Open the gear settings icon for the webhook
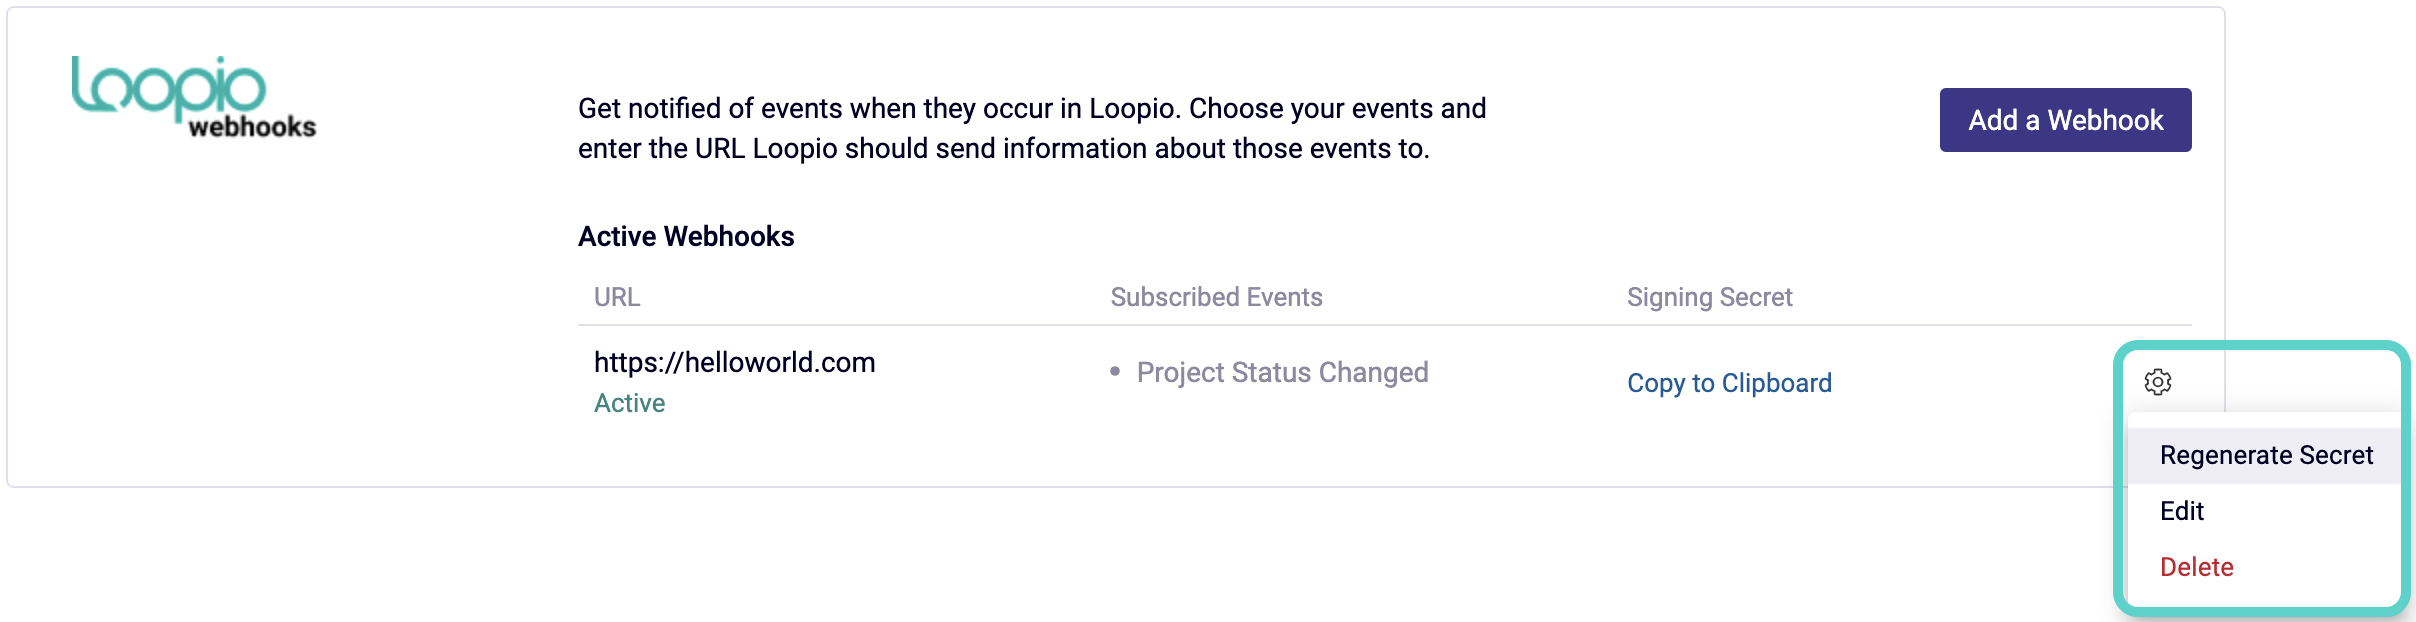 point(2158,382)
